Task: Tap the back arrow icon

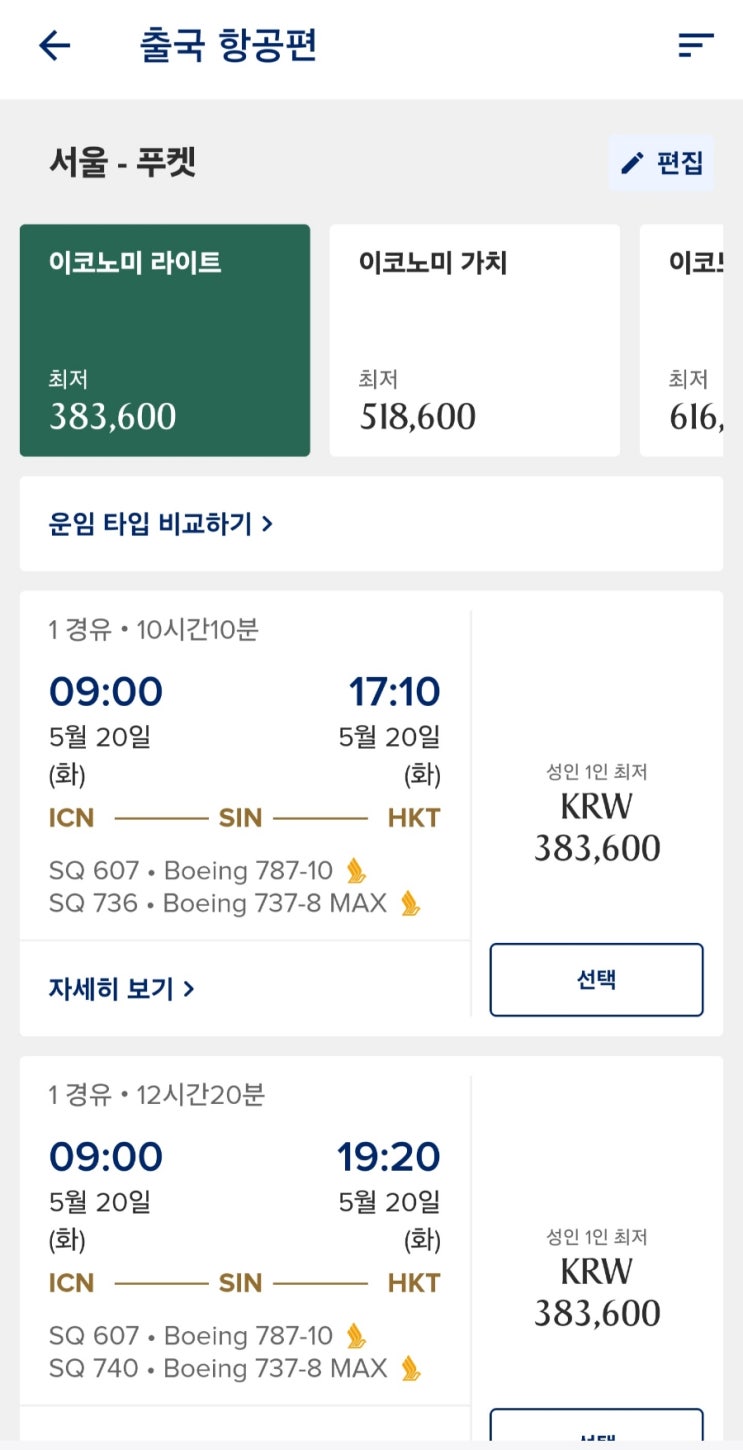Action: [x=55, y=46]
